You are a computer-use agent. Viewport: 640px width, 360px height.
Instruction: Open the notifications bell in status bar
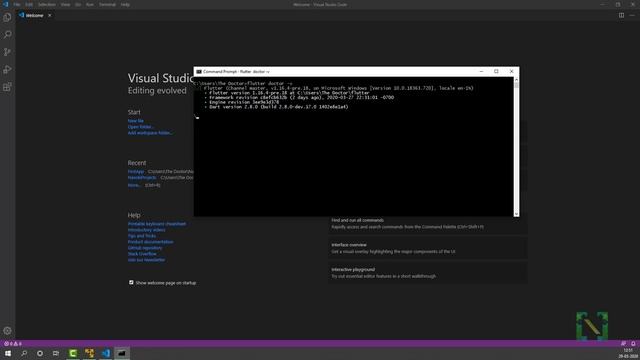tap(633, 344)
